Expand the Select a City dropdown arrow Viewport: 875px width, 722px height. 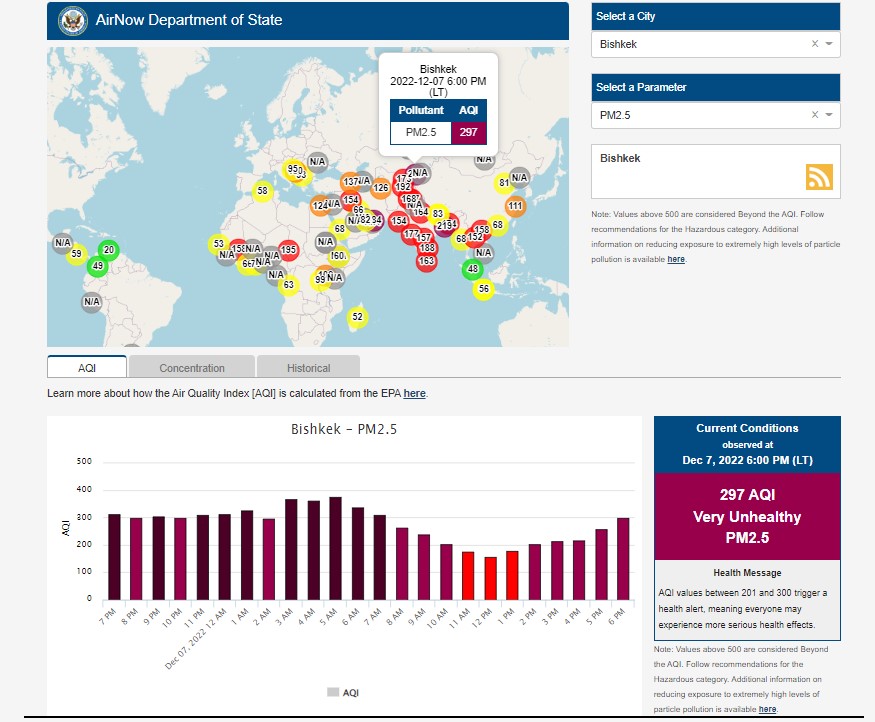829,44
